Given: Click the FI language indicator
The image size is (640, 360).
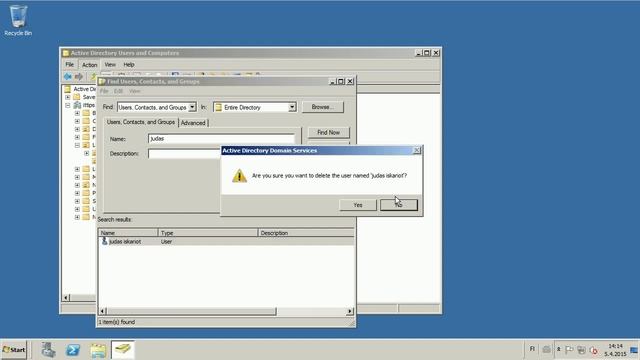Looking at the screenshot, I should tap(532, 349).
